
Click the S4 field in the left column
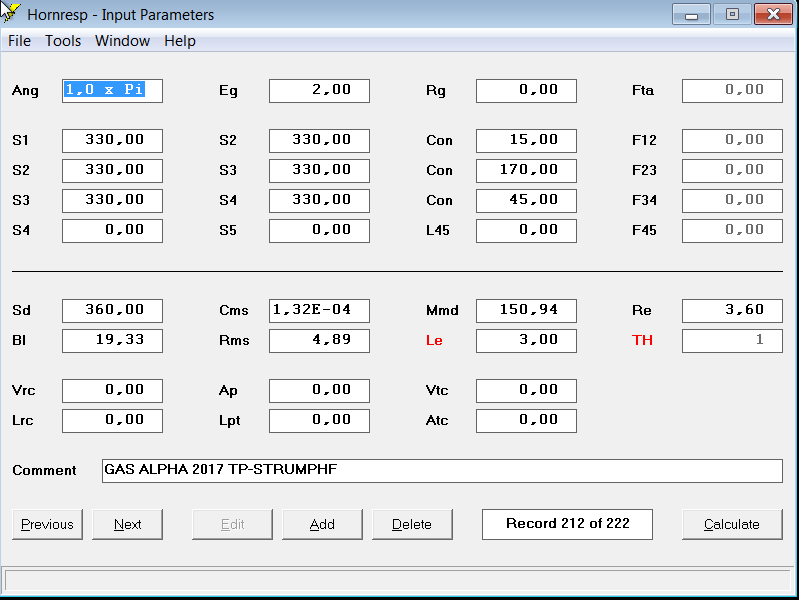tap(112, 231)
